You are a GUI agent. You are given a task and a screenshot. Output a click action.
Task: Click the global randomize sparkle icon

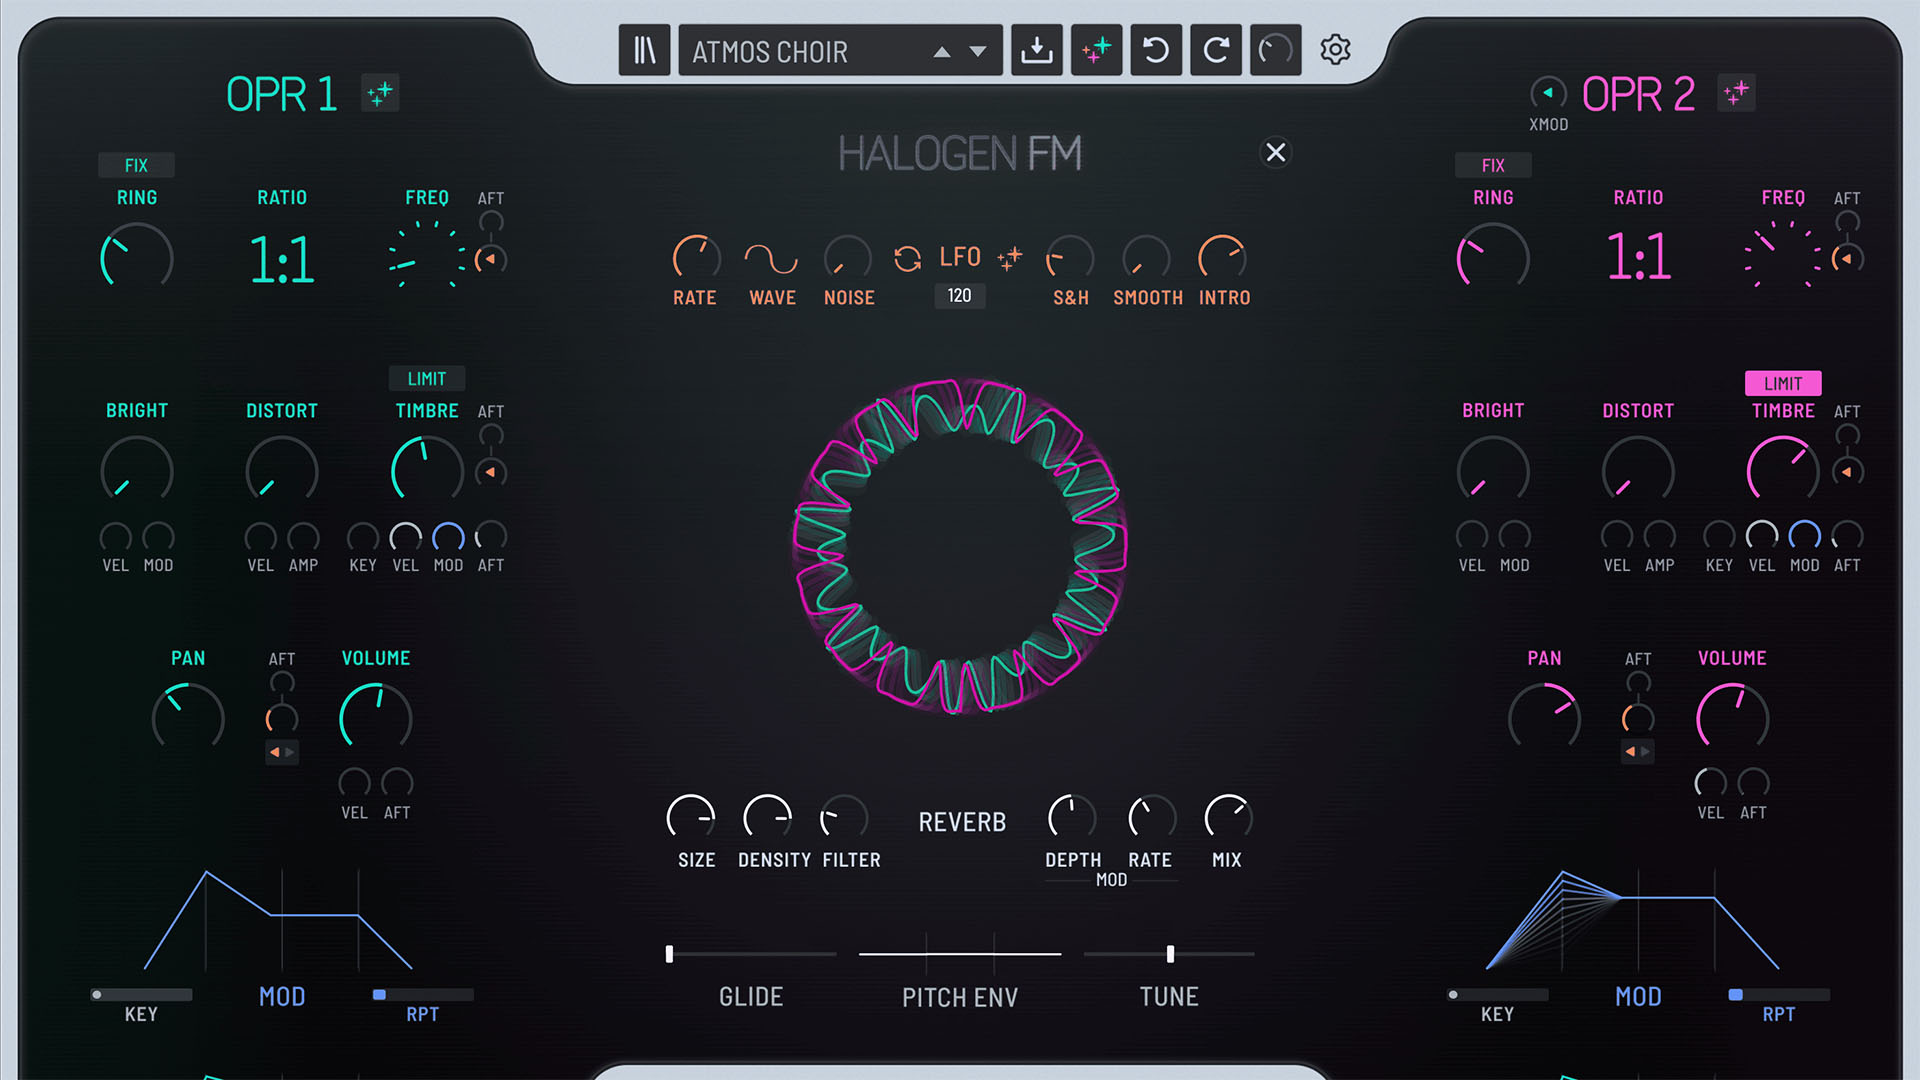(x=1097, y=50)
